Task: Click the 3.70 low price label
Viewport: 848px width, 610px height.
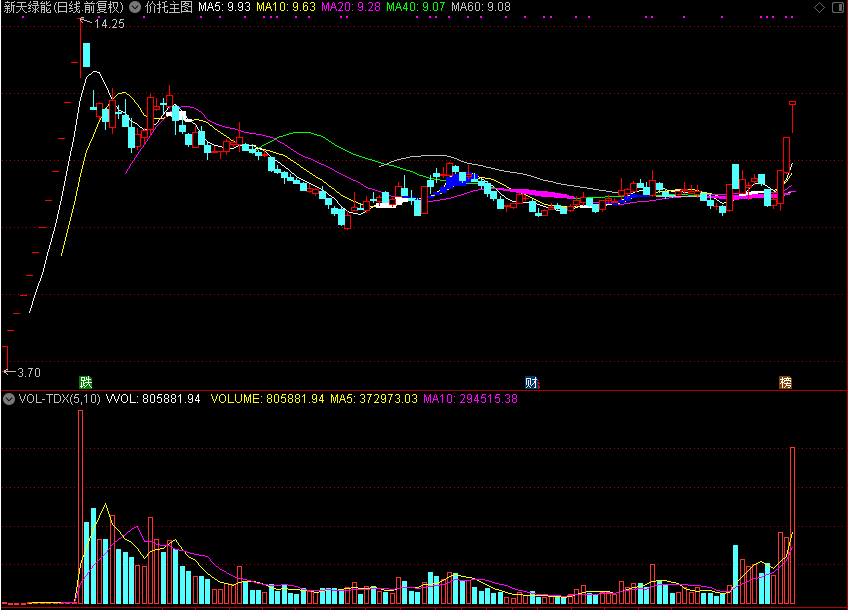Action: [x=29, y=373]
